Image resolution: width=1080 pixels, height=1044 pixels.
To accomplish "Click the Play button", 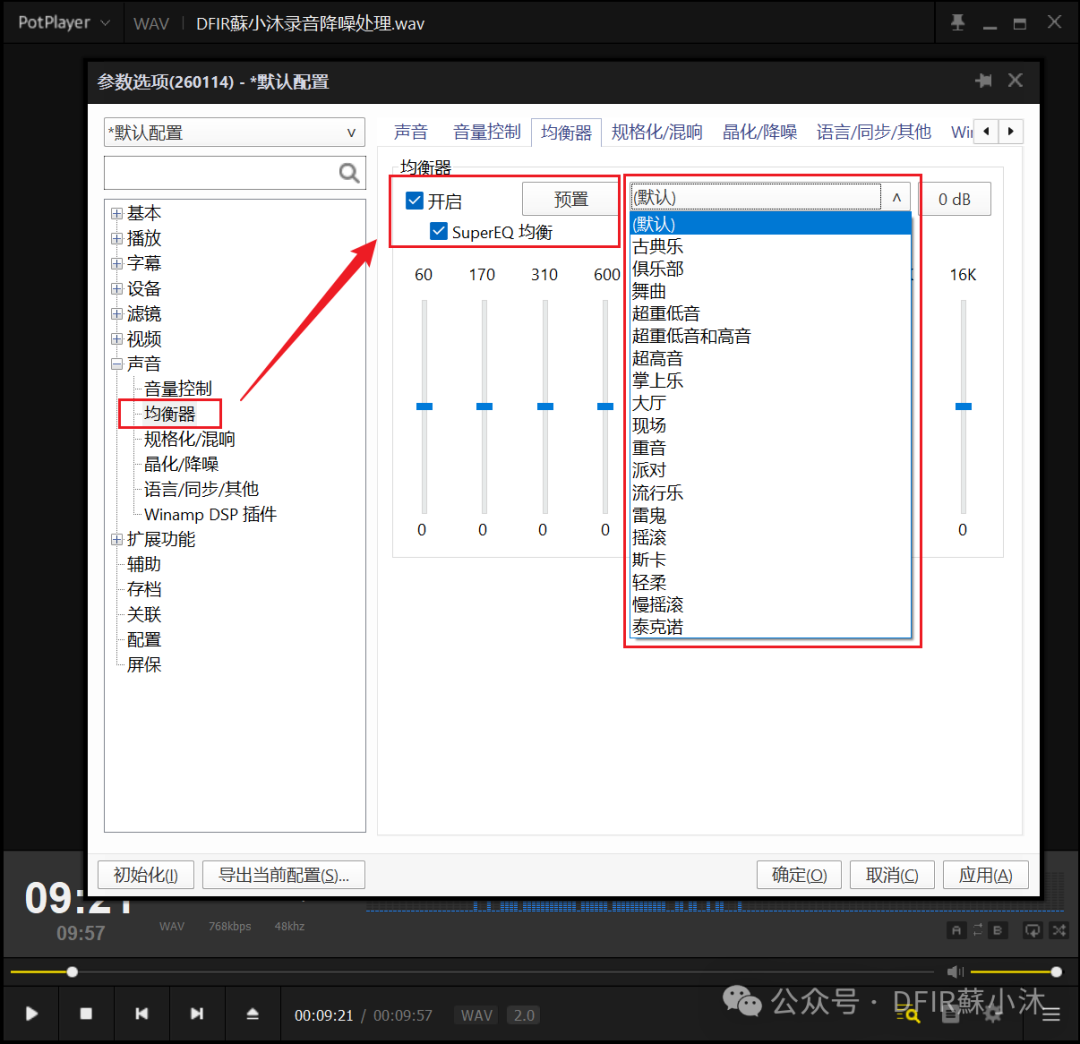I will point(30,1014).
